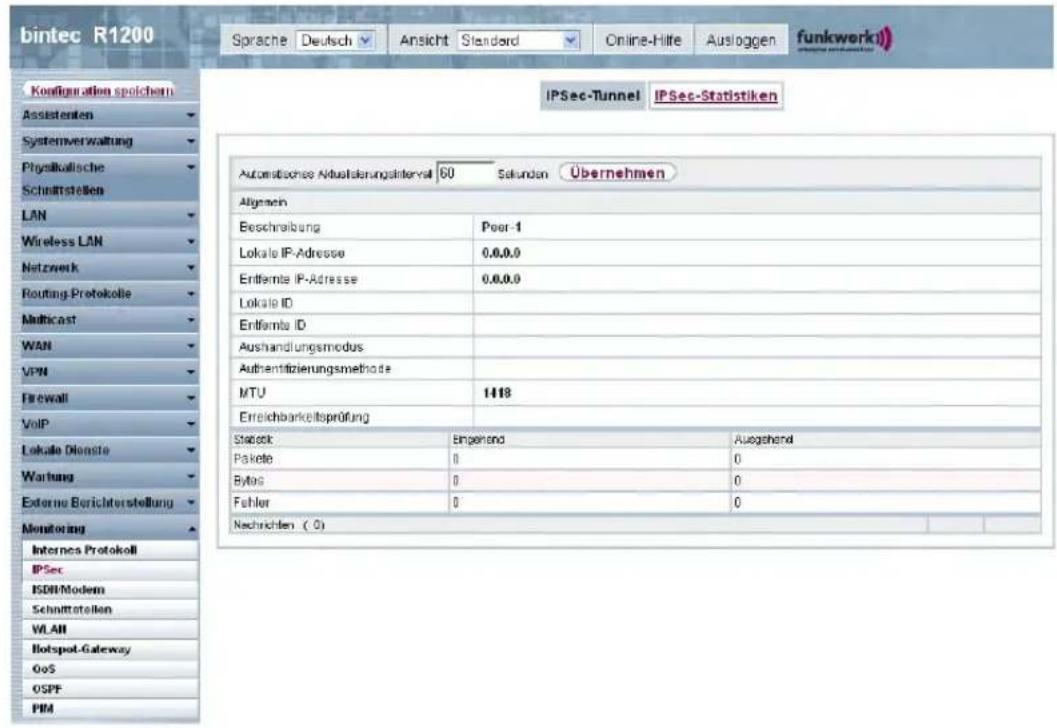Open PIM monitoring page
Image resolution: width=1057 pixels, height=728 pixels.
111,708
